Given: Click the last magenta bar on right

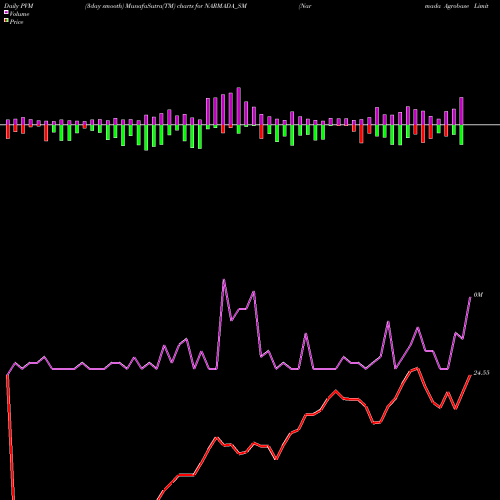Looking at the screenshot, I should coord(461,111).
